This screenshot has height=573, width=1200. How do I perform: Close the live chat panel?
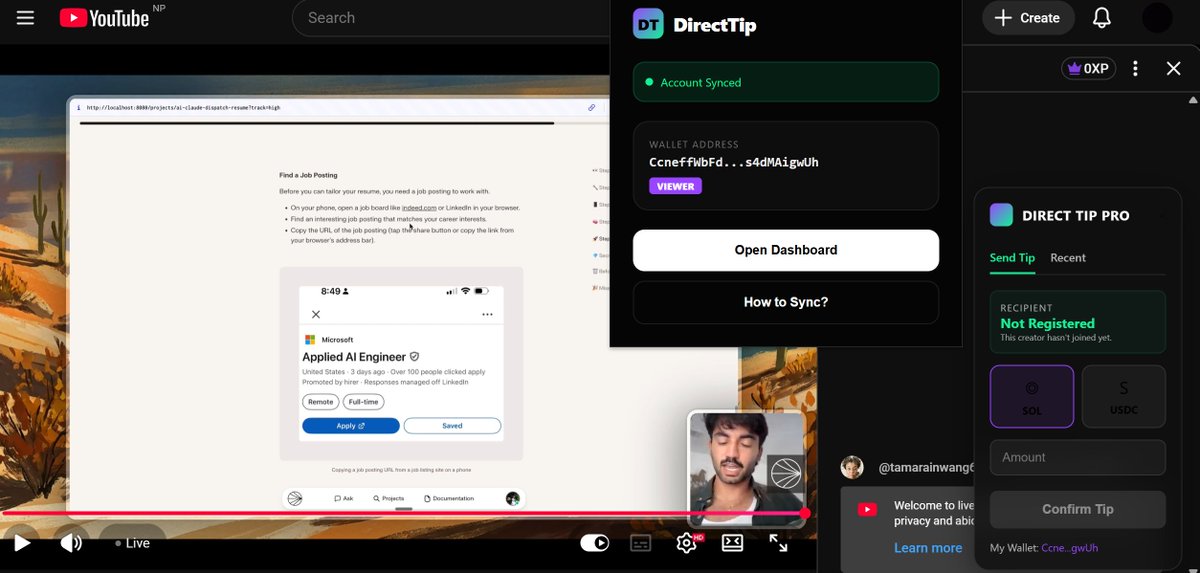click(1174, 68)
